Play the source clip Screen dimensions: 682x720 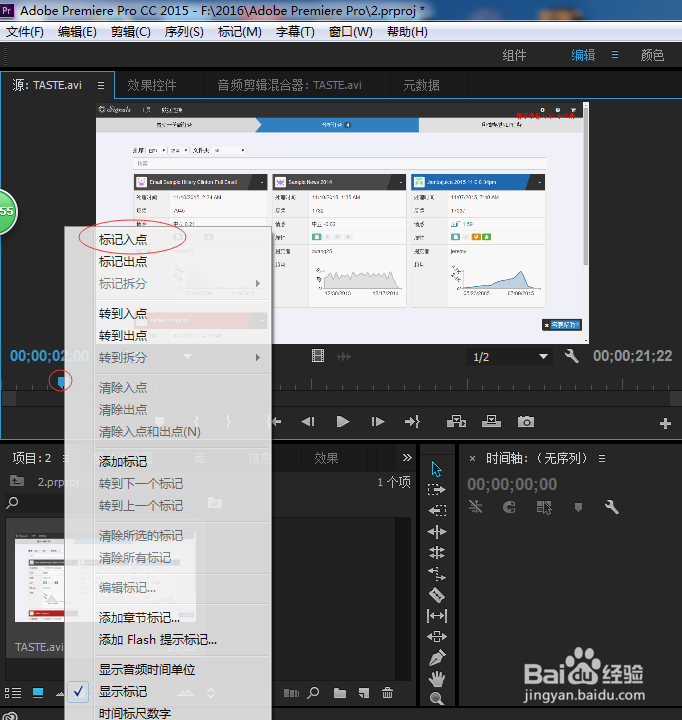pos(343,422)
